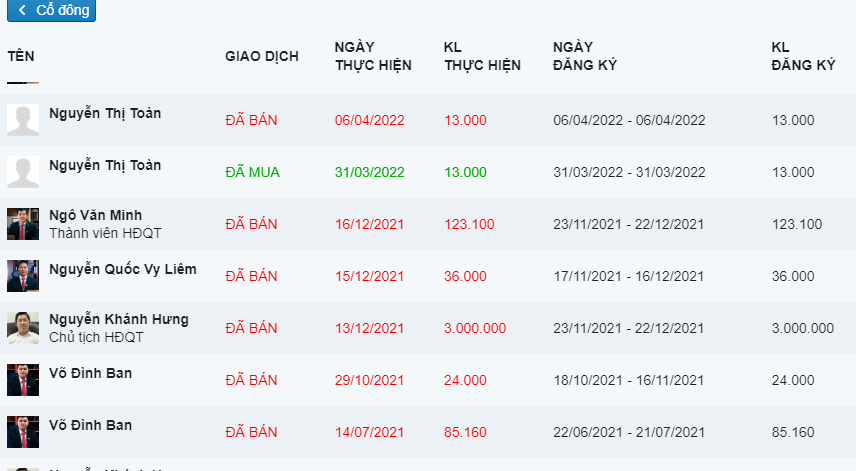The width and height of the screenshot is (856, 471).
Task: Click the back chevron arrow icon
Action: tap(22, 10)
